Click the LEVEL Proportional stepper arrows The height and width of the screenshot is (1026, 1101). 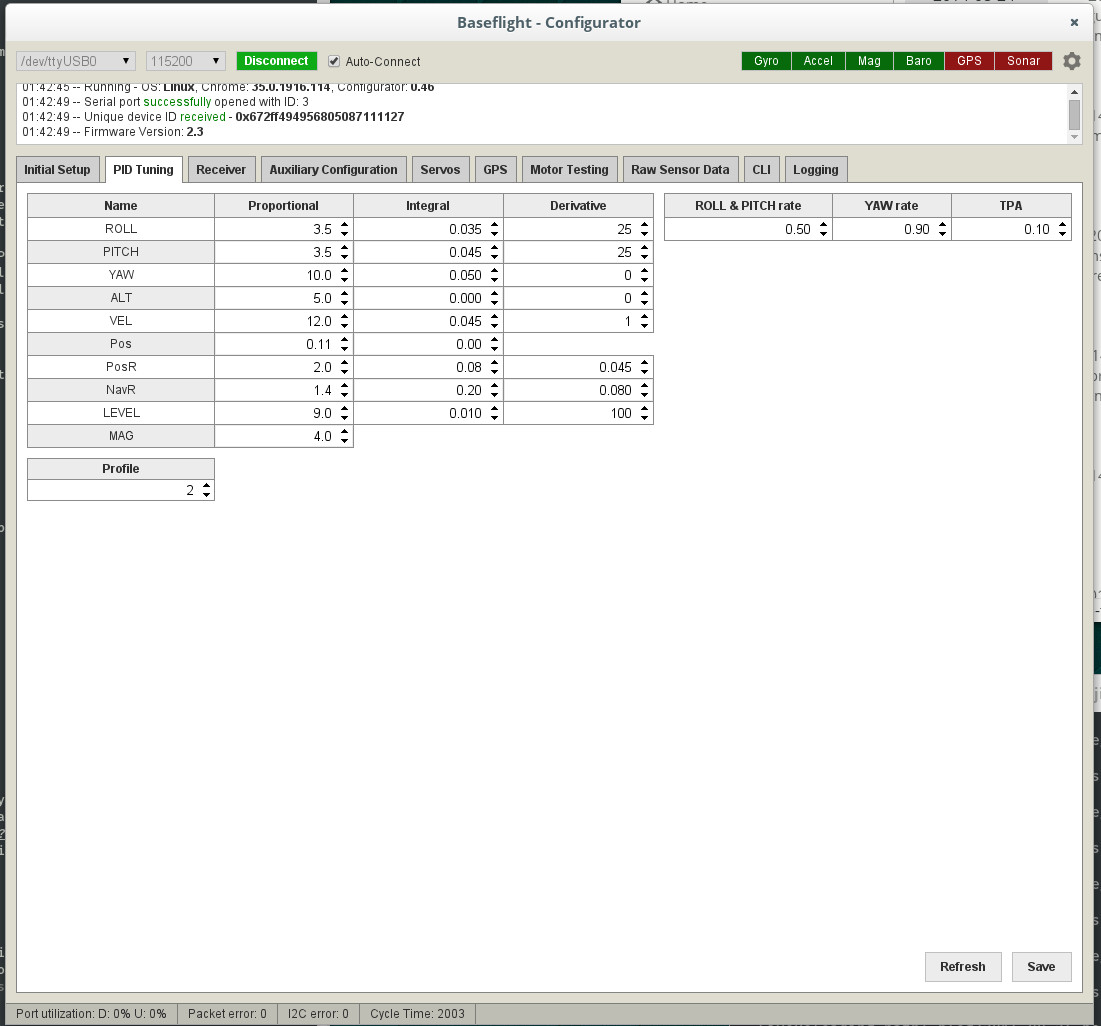click(344, 413)
